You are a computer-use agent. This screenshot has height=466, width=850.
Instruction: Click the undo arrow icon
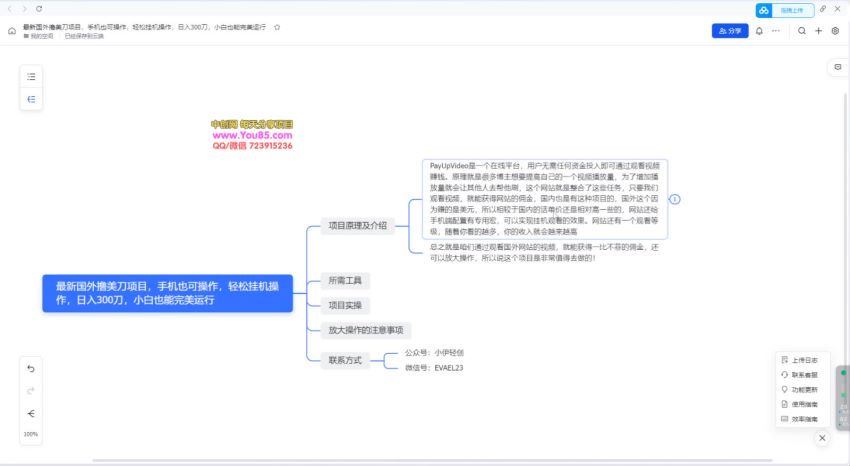(x=31, y=368)
